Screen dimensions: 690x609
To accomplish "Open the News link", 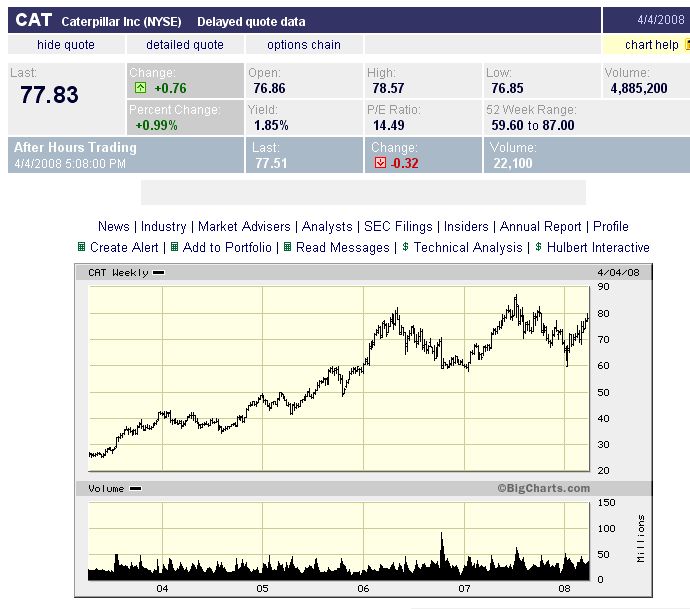I will (x=114, y=227).
